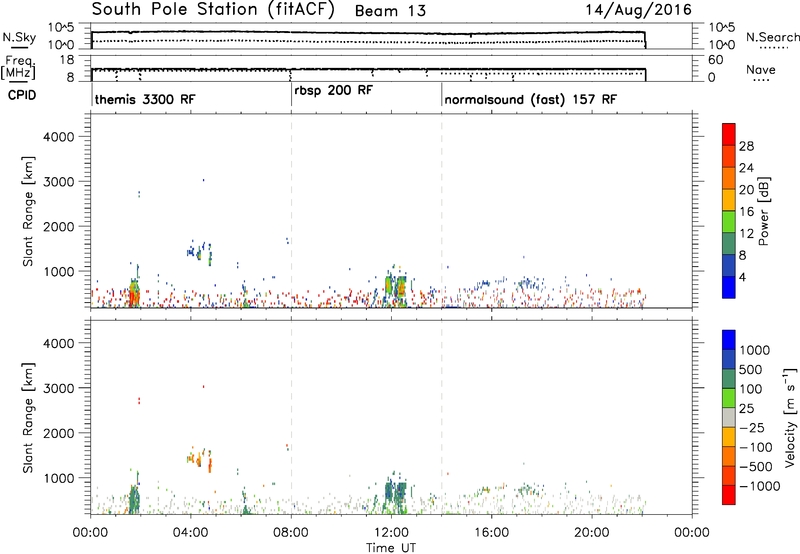Click the 20:00 time tick label
Screen dimensions: 800x554
click(x=592, y=533)
